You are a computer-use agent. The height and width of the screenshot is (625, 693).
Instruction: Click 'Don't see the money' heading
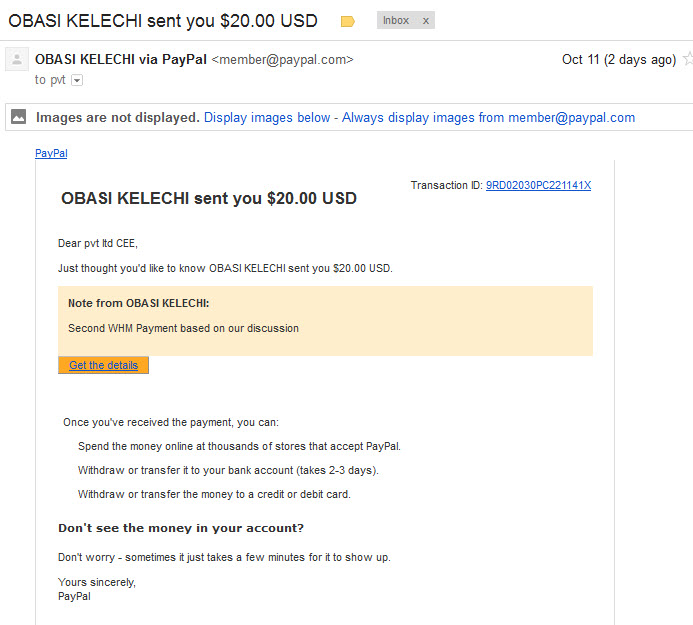181,528
